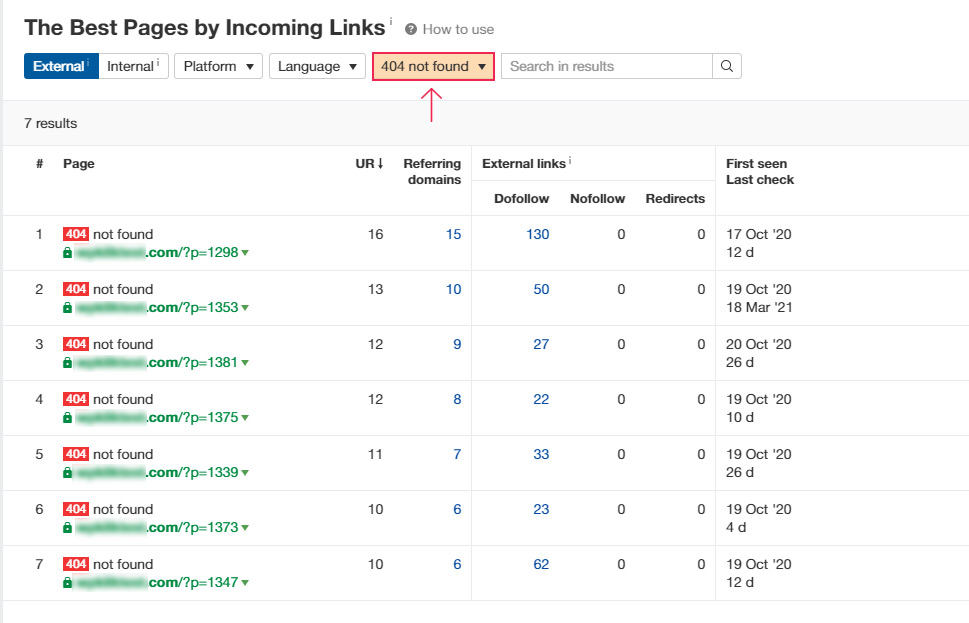Click the green lock icon in row 7
This screenshot has width=969, height=623.
coord(68,583)
